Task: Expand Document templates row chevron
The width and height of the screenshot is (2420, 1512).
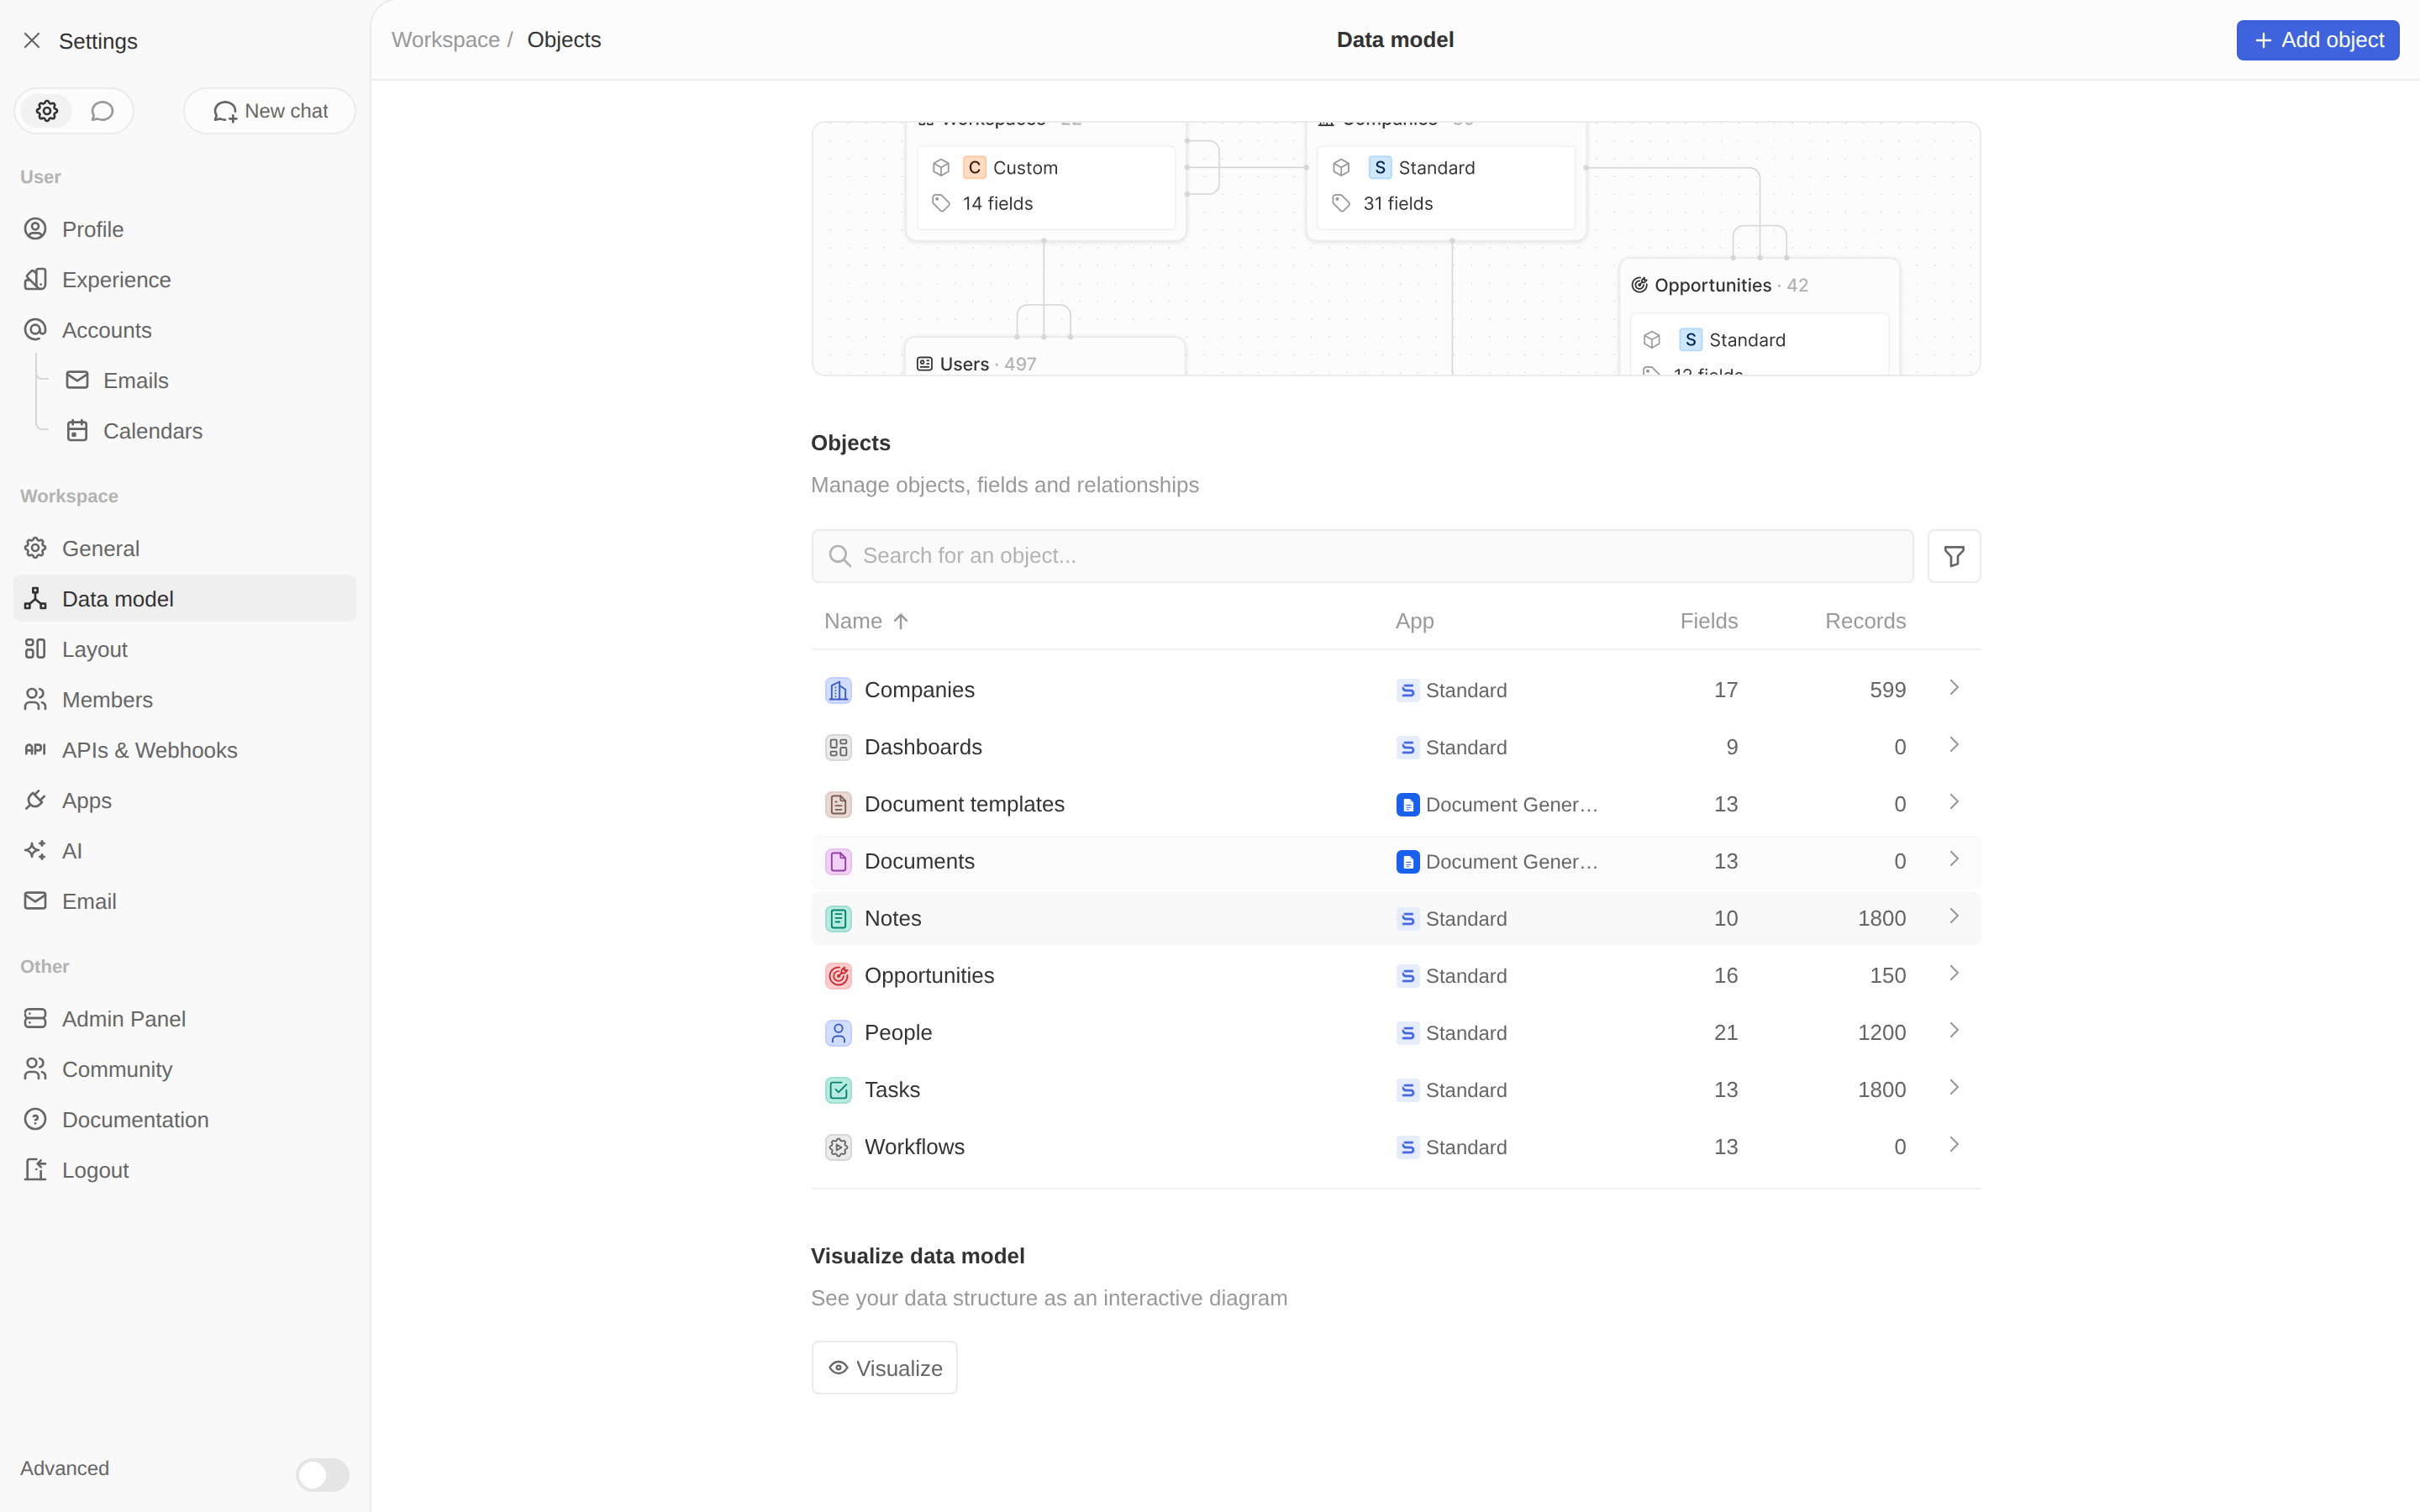Action: [1953, 802]
